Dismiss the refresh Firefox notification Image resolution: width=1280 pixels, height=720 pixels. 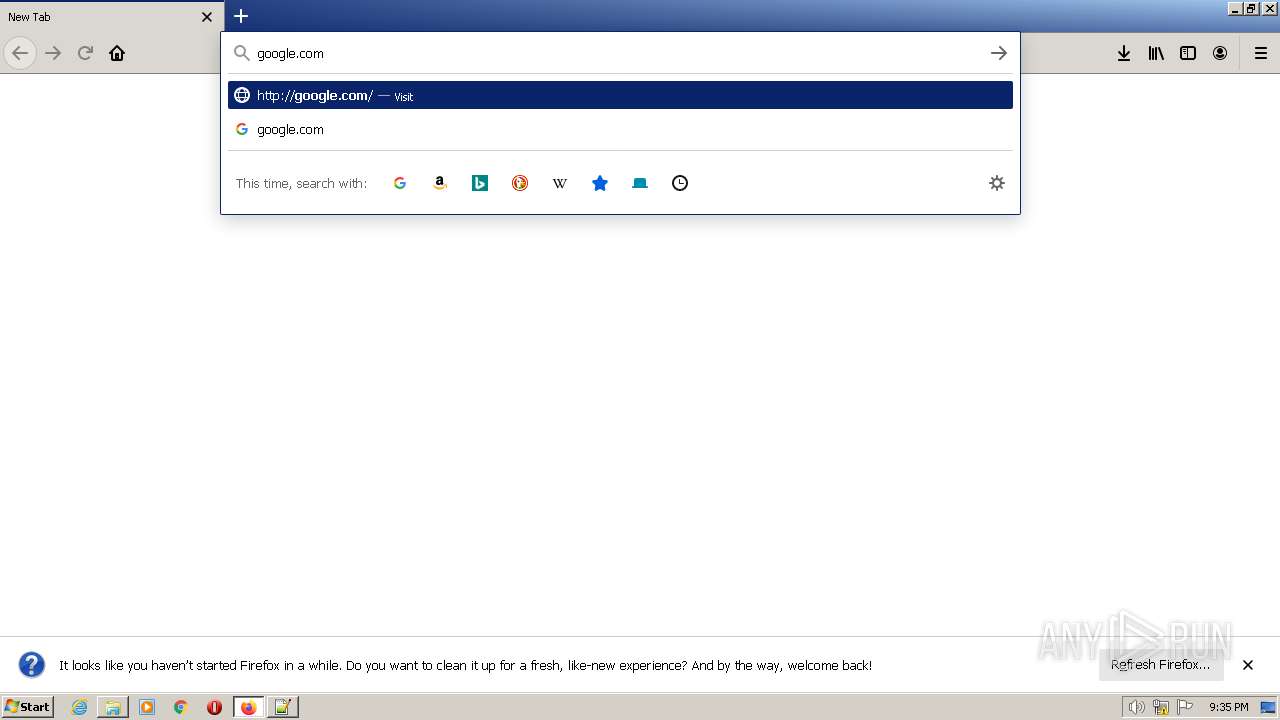point(1248,665)
